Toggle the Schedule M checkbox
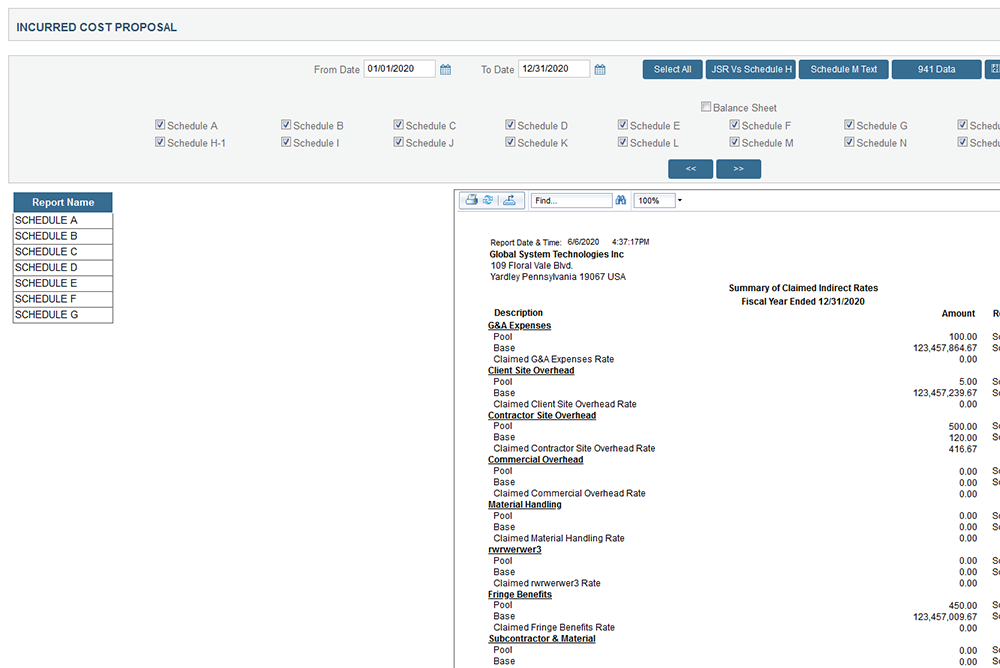The height and width of the screenshot is (668, 1000). point(735,142)
